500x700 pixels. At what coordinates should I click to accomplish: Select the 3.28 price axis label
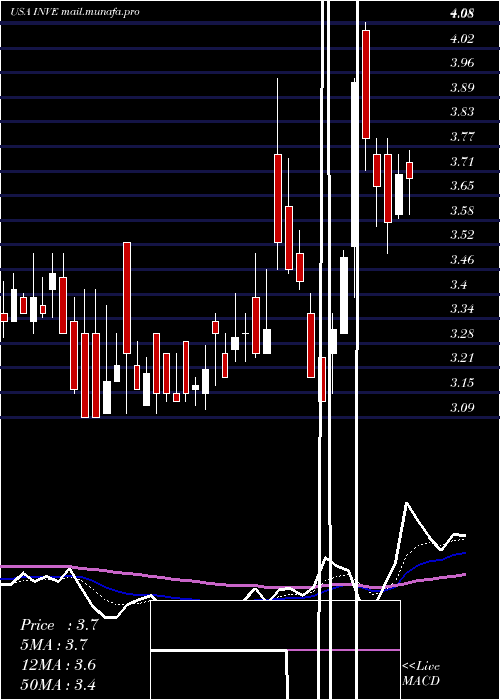pos(462,333)
